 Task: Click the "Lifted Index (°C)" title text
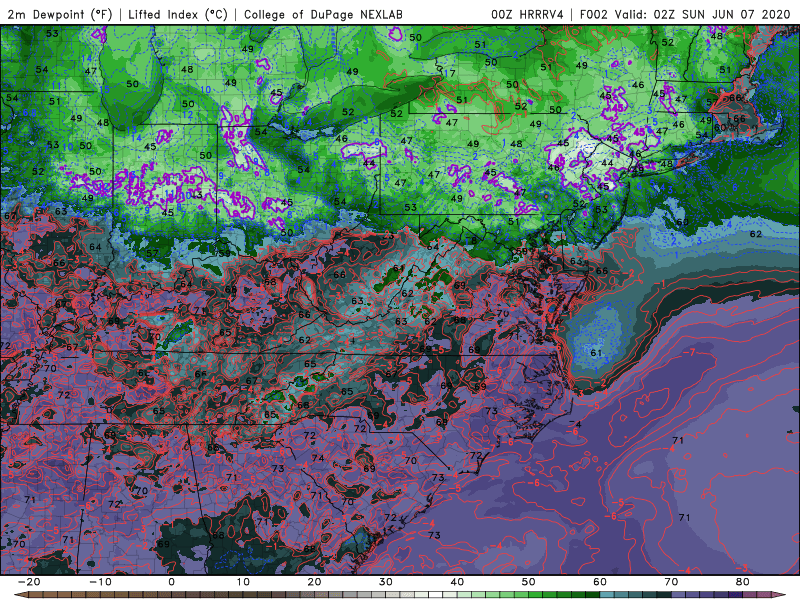click(x=178, y=14)
